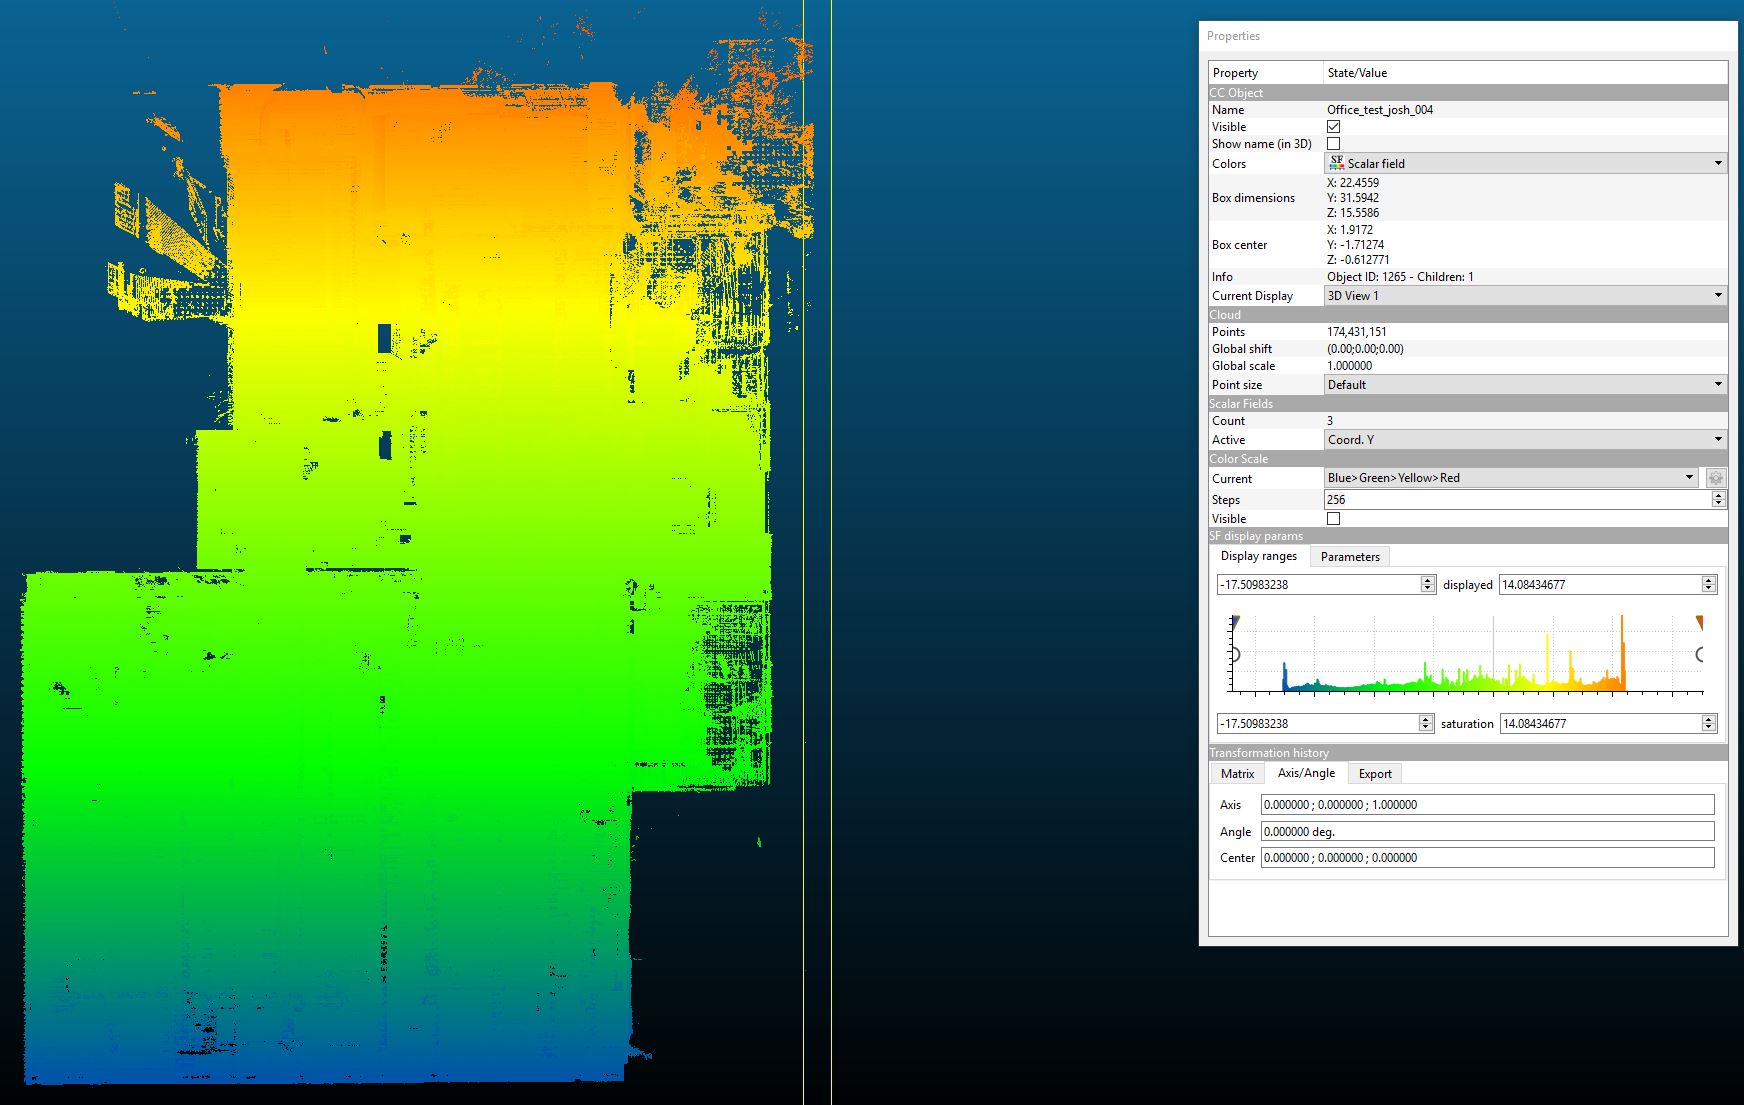The width and height of the screenshot is (1744, 1105).
Task: Expand the Point size Default dropdown
Action: tap(1525, 385)
